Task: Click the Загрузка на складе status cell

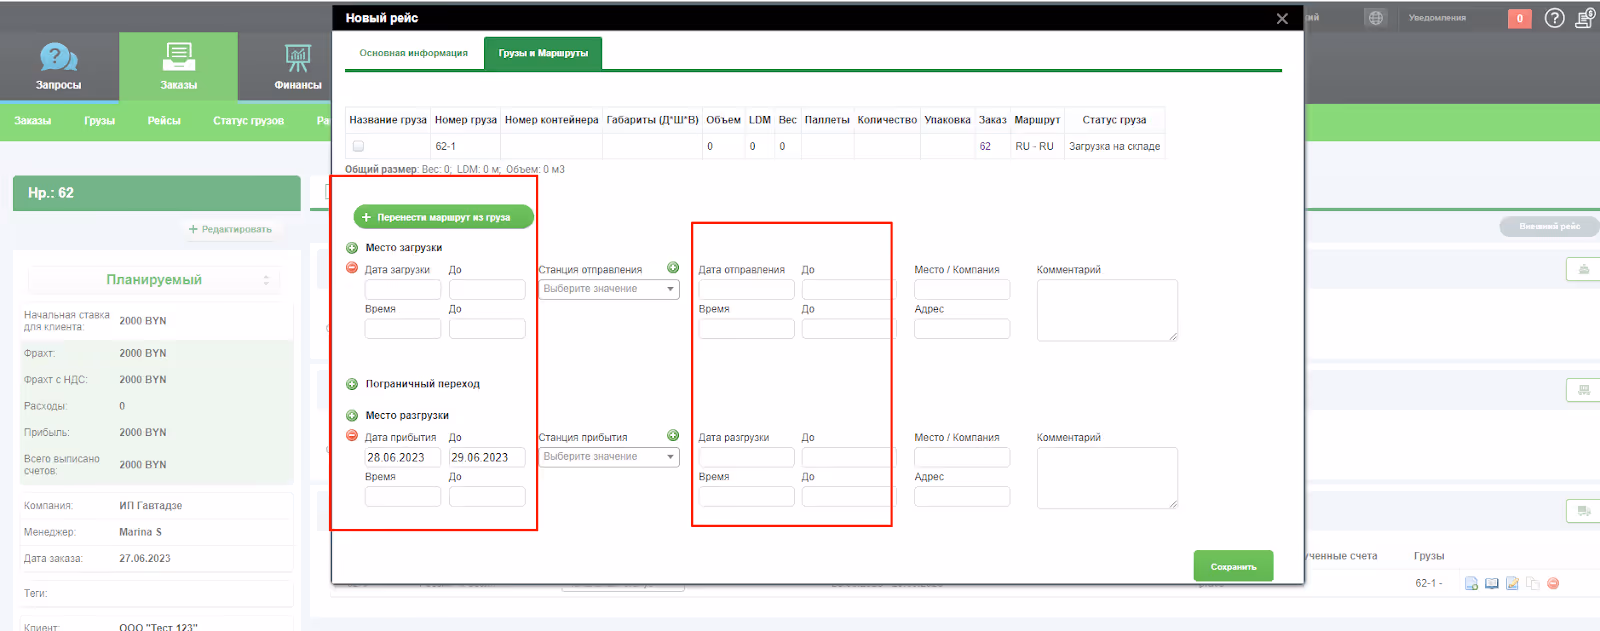Action: 1114,146
